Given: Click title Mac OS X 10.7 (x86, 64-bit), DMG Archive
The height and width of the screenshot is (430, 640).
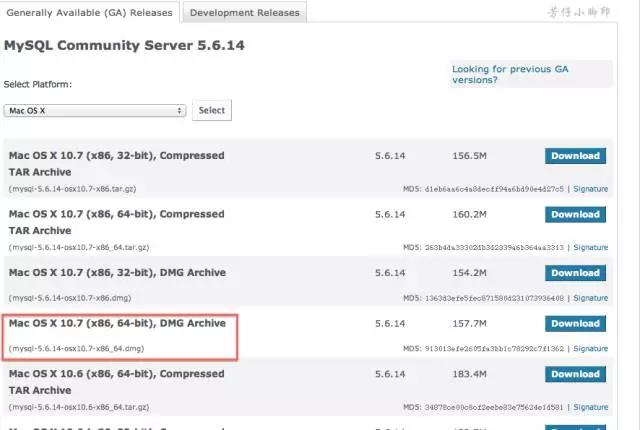Looking at the screenshot, I should 117,323.
